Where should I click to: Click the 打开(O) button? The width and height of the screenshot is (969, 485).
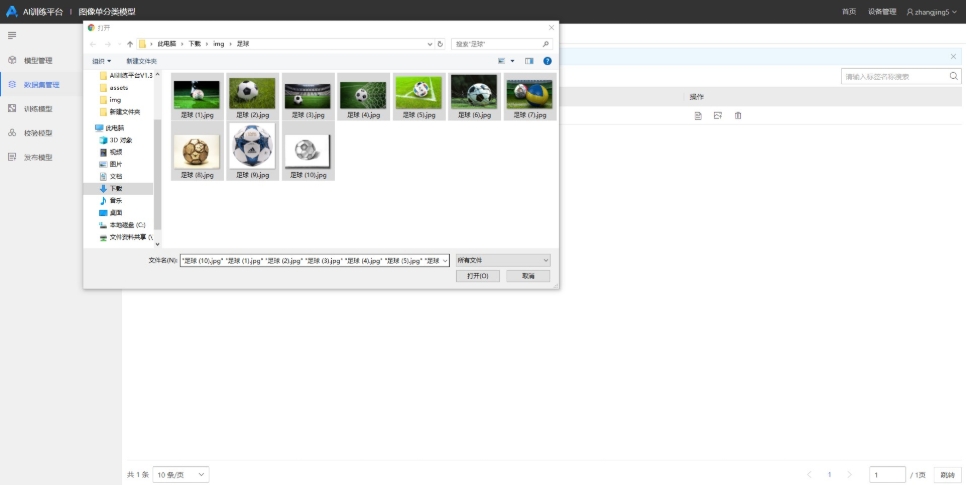(x=477, y=276)
